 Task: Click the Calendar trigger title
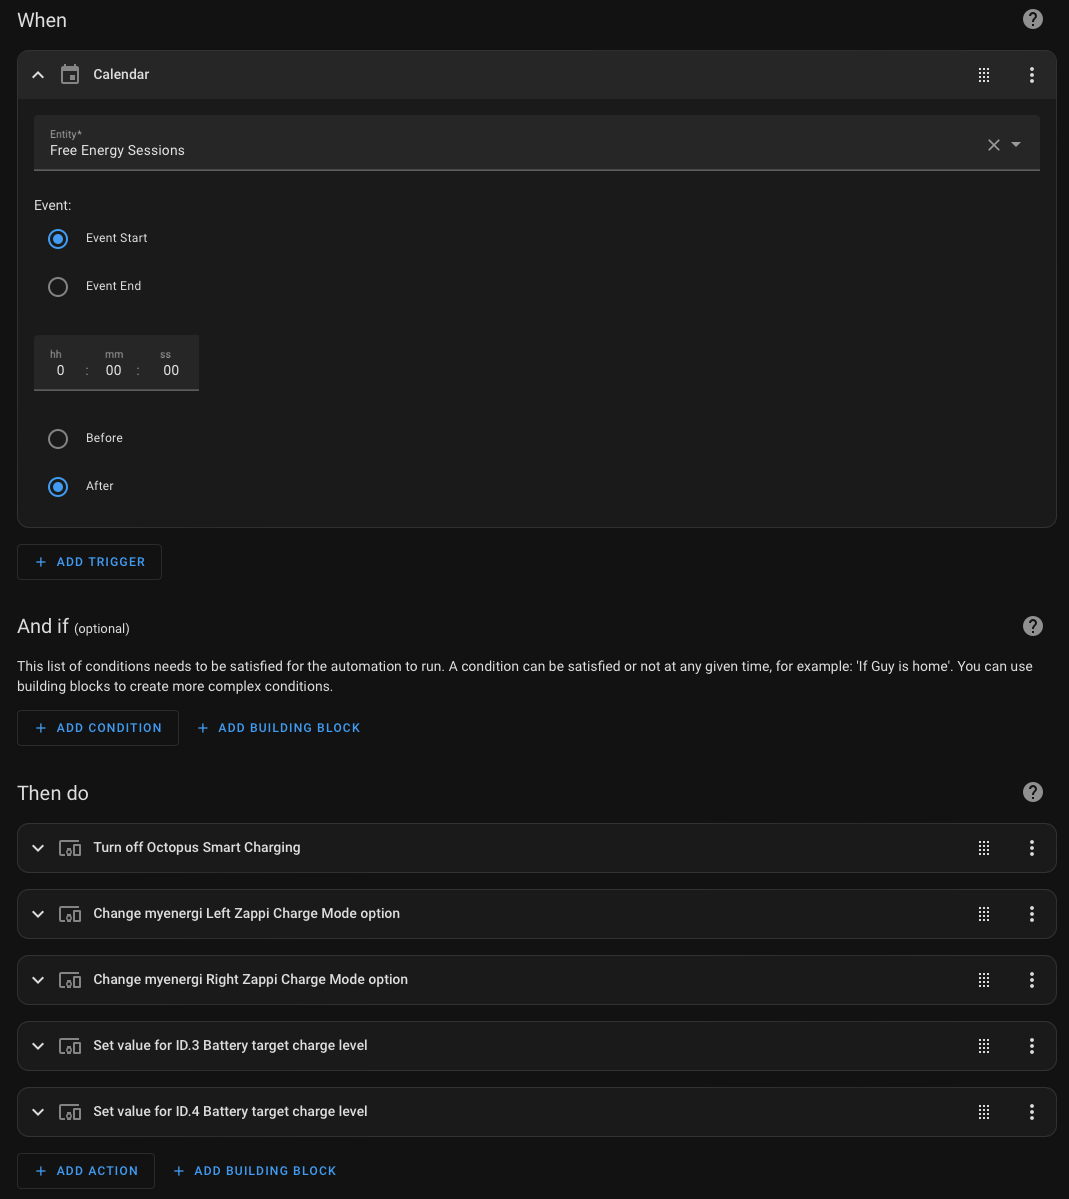[121, 74]
